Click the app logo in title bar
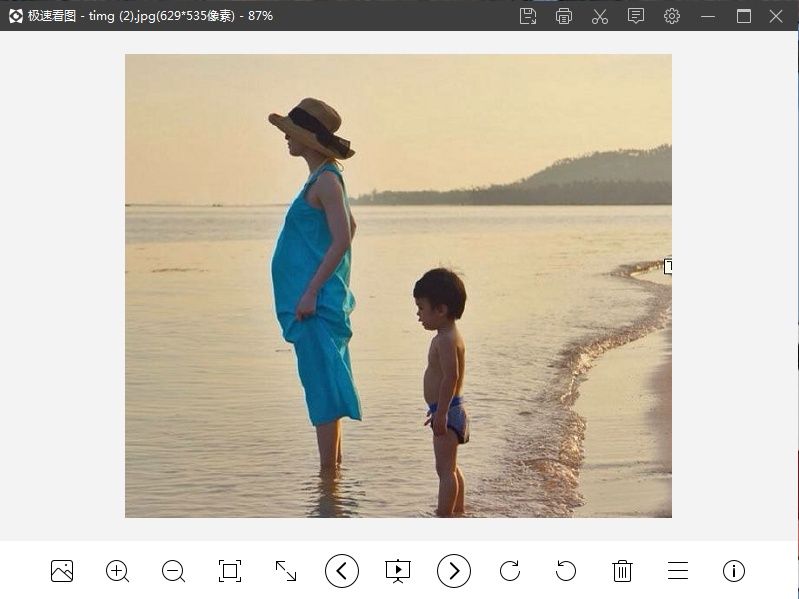Viewport: 799px width, 599px height. 15,16
